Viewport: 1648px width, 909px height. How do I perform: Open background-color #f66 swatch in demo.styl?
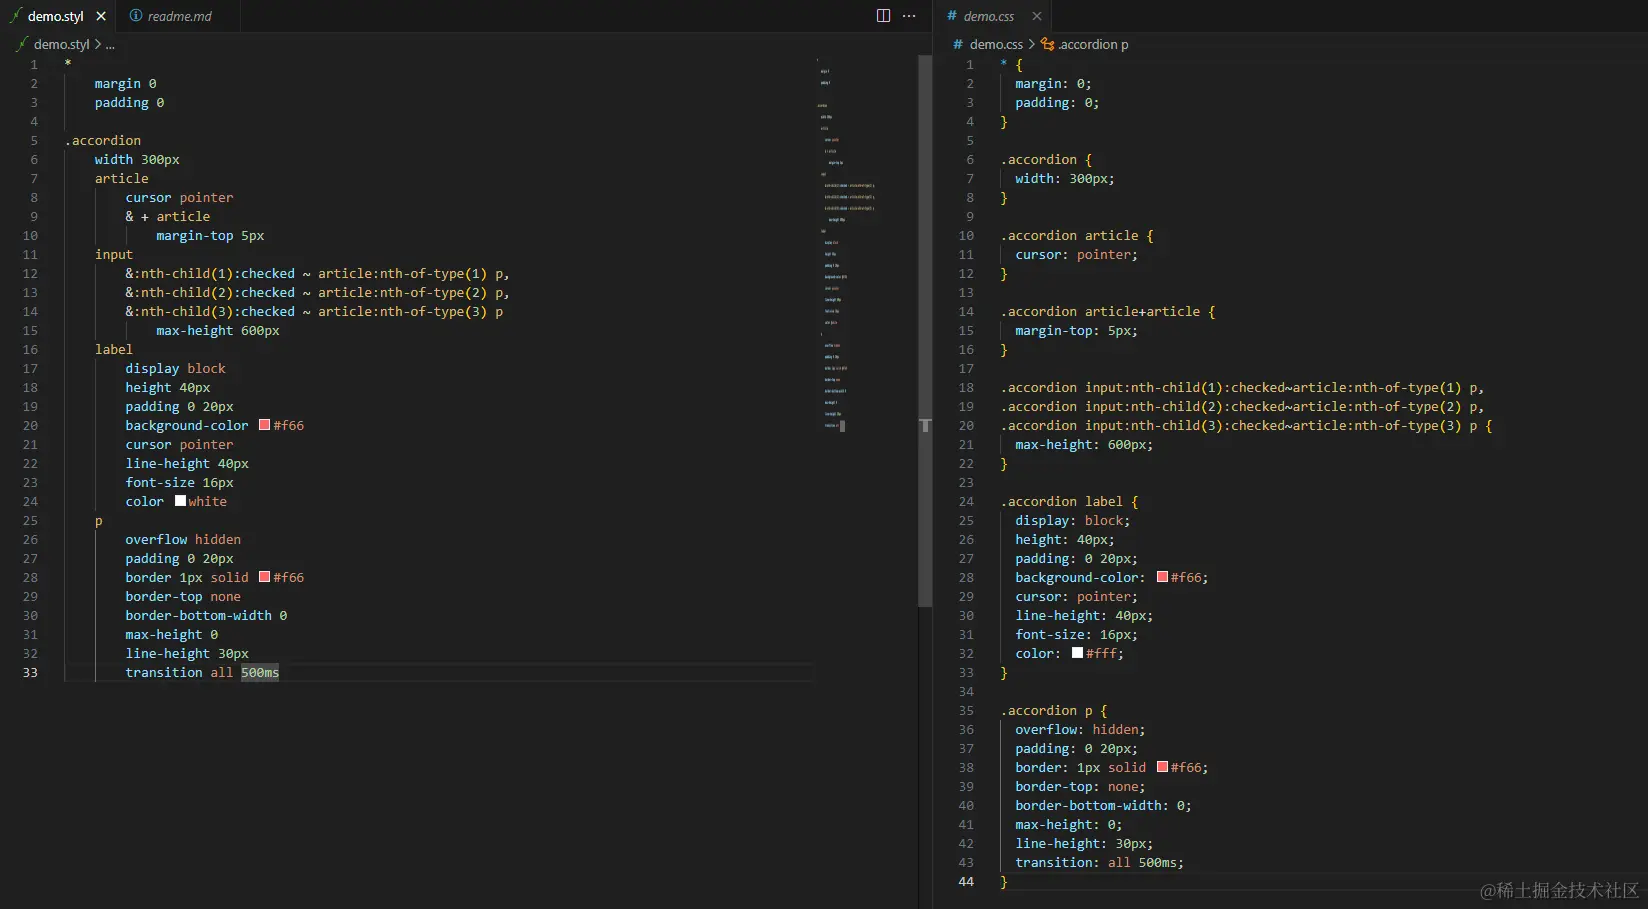click(x=265, y=425)
